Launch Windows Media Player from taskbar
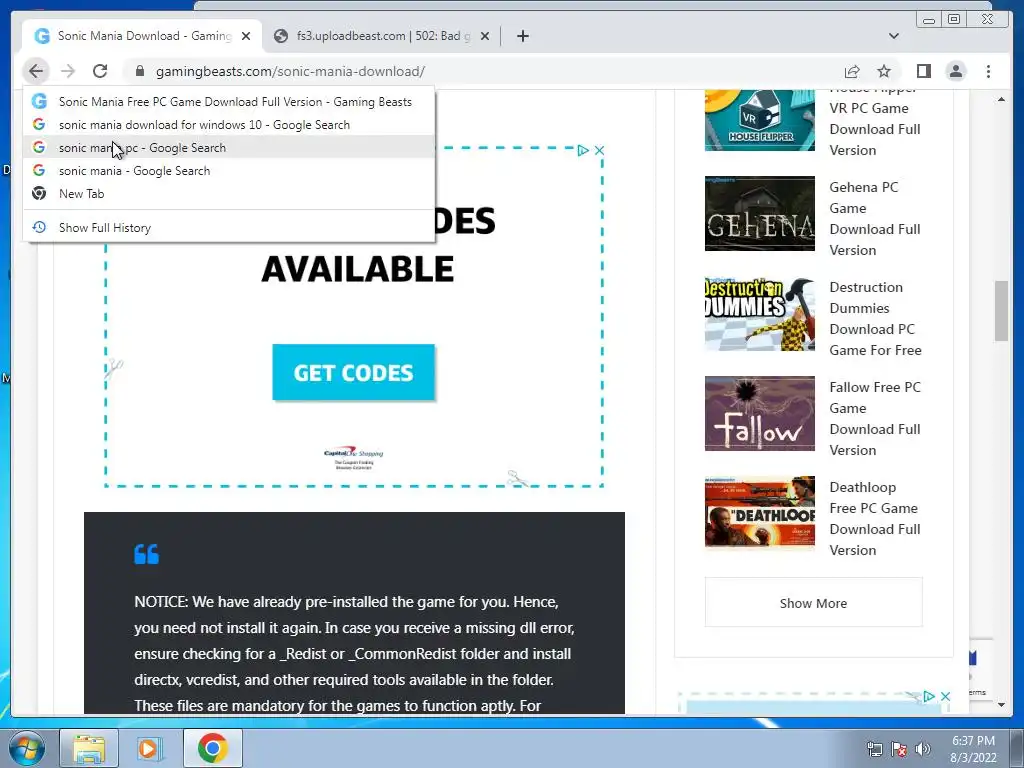 150,748
